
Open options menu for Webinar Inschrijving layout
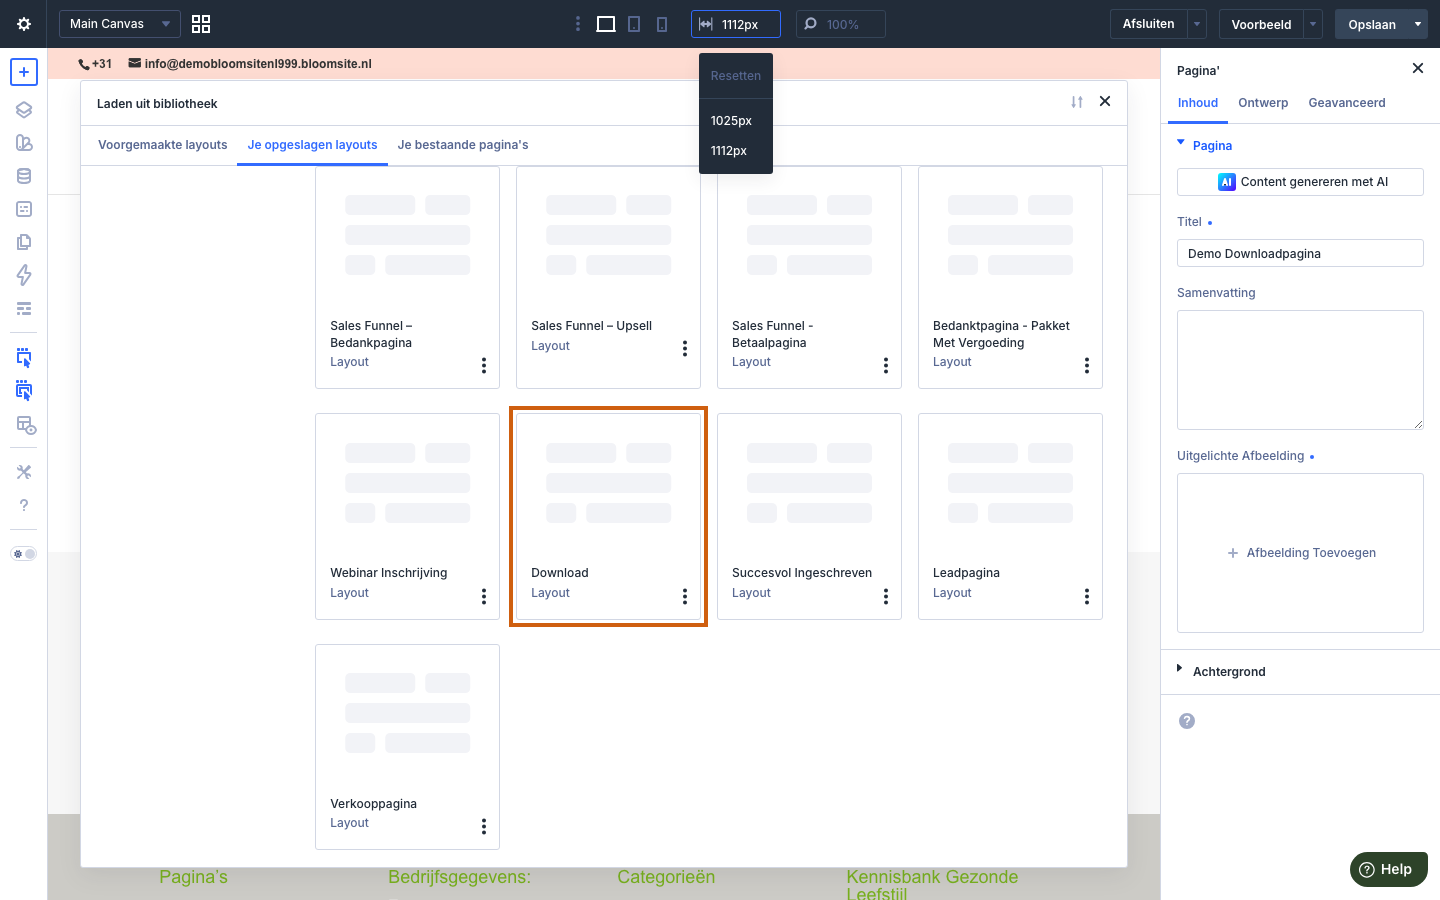(484, 596)
